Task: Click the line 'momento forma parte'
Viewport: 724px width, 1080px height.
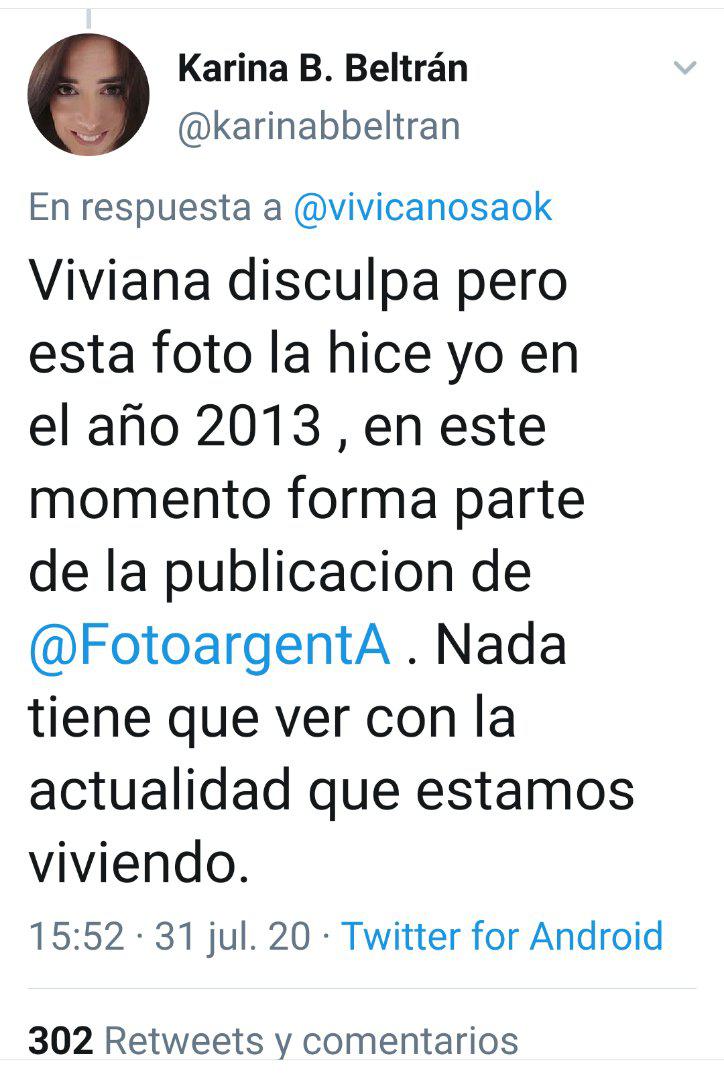Action: (x=307, y=499)
